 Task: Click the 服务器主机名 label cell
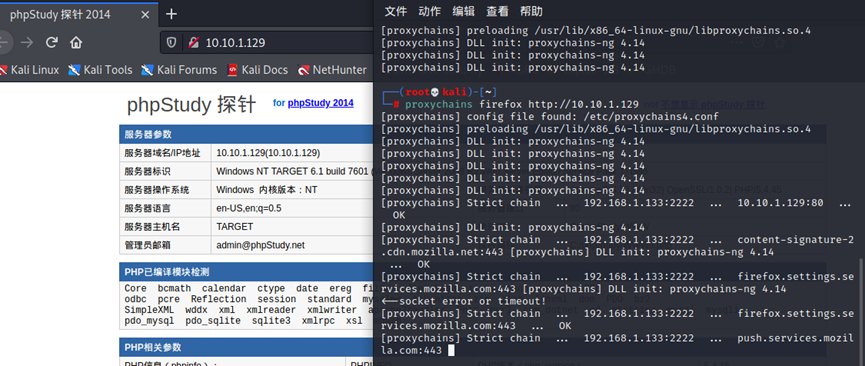coord(165,226)
